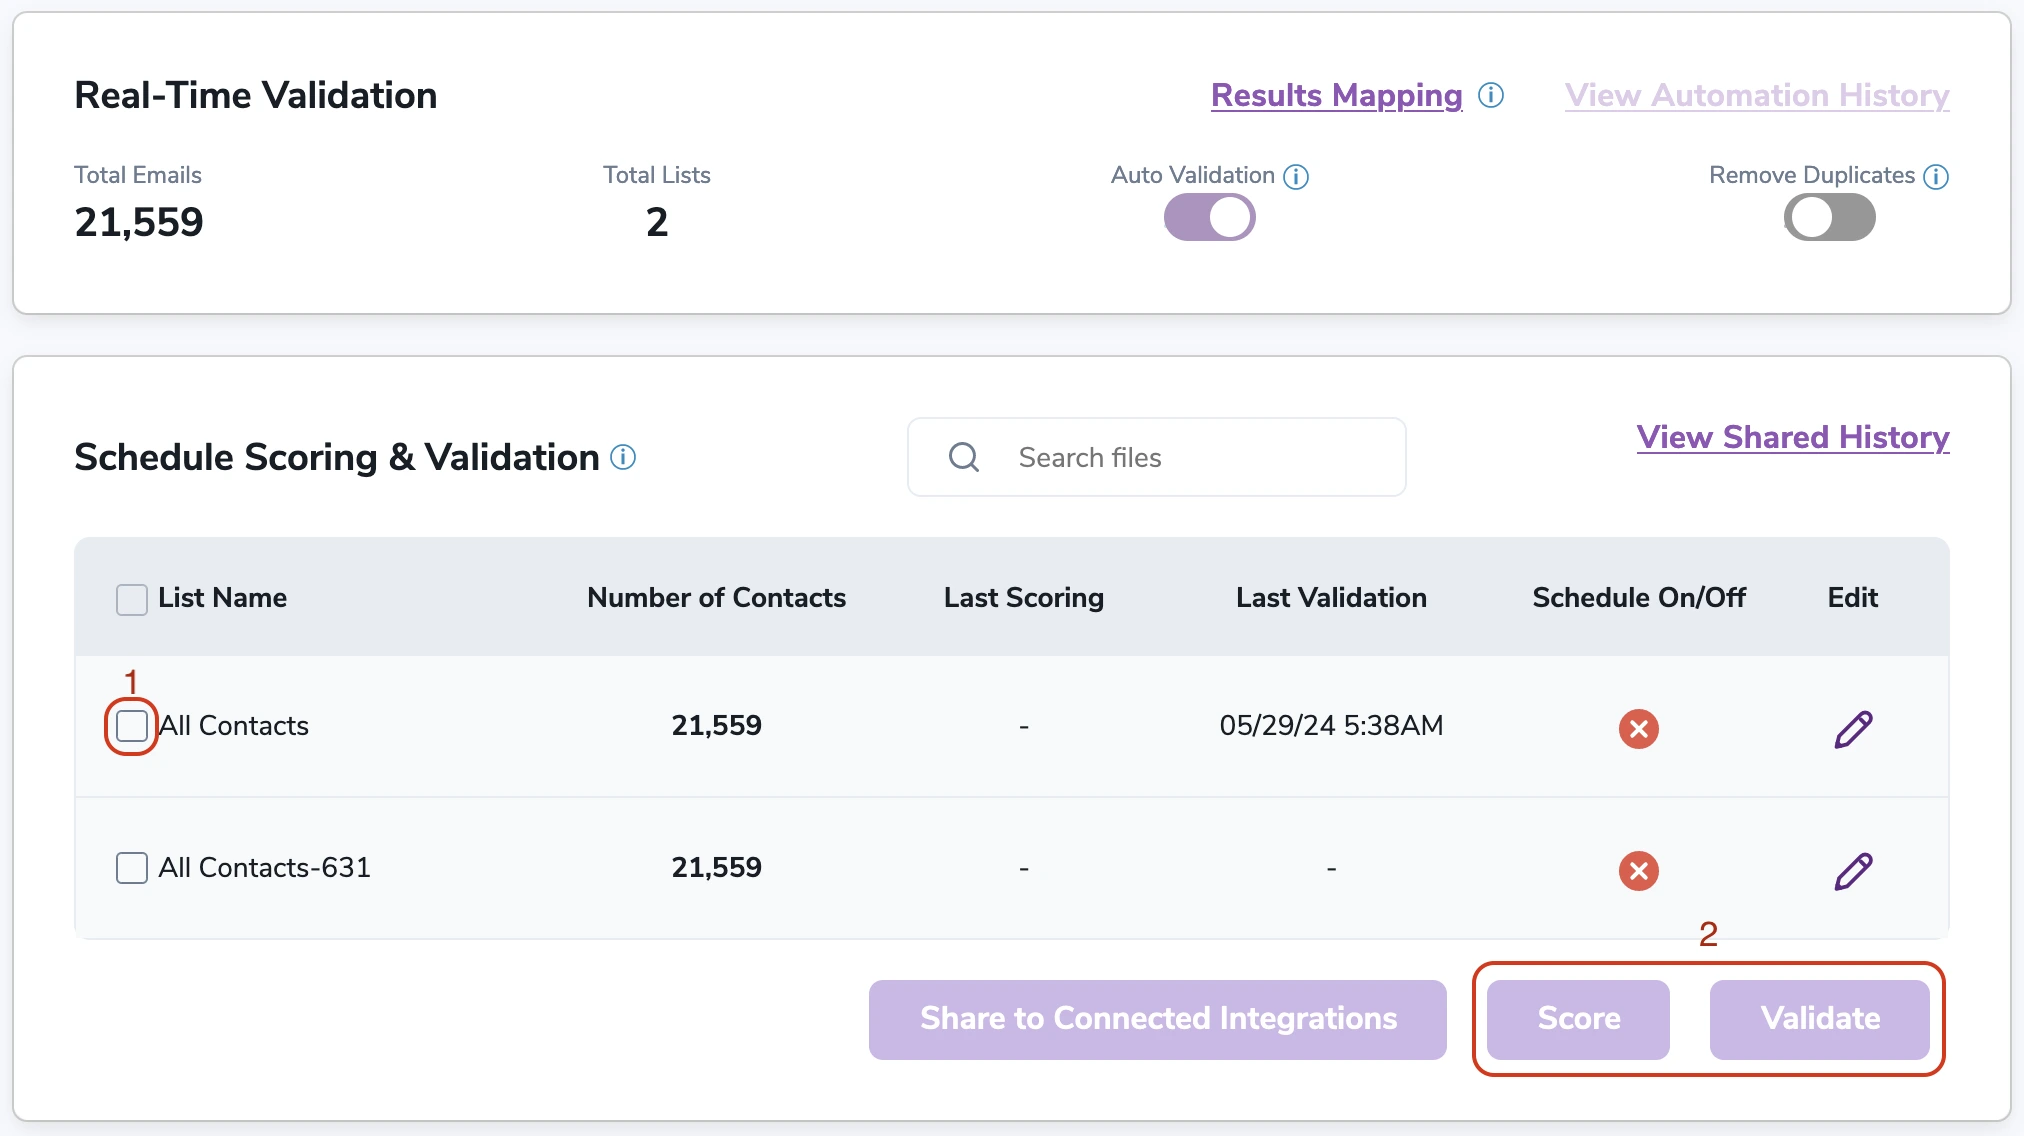Screen dimensions: 2024x1136
Task: Click info icon beside Schedule Scoring & Validation
Action: pyautogui.click(x=623, y=457)
